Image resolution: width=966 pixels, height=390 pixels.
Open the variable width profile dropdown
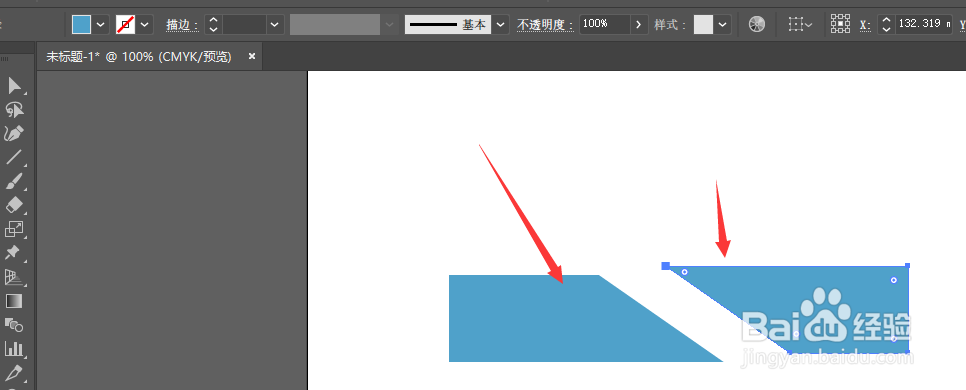[x=389, y=25]
